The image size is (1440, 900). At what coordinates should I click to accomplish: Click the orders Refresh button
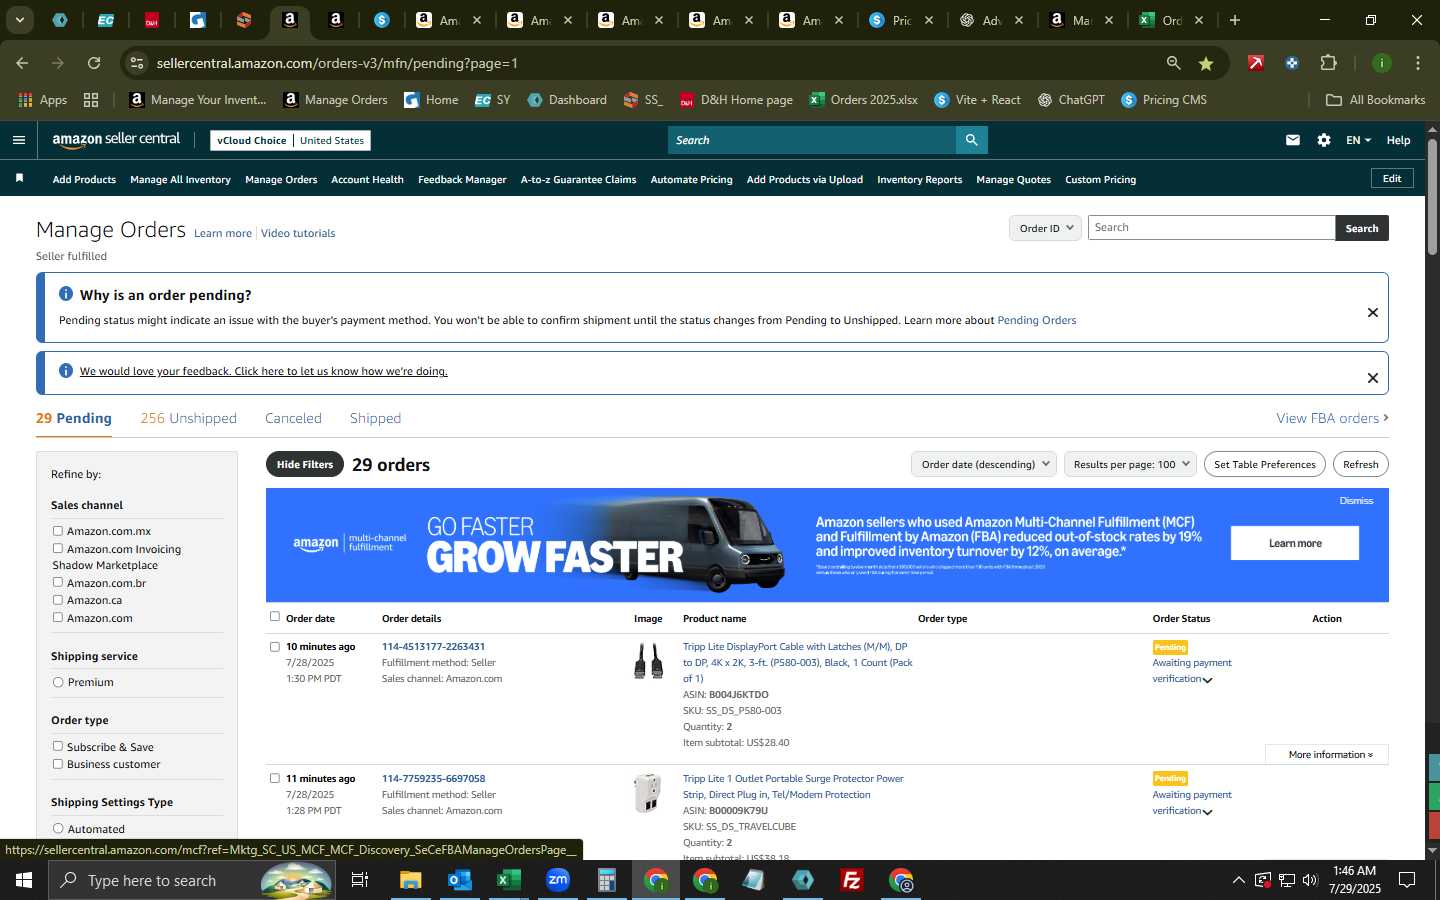pyautogui.click(x=1360, y=464)
